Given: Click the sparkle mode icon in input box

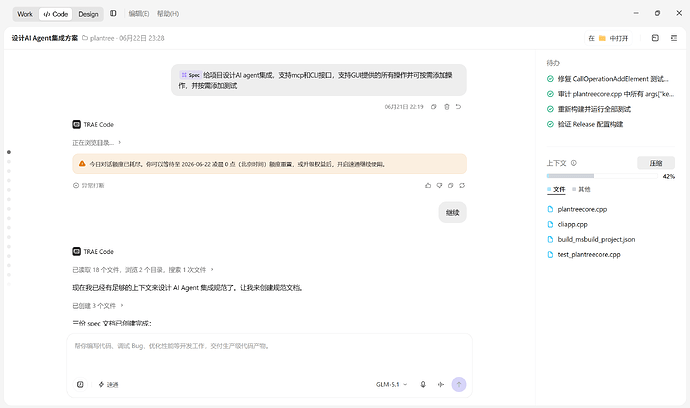Looking at the screenshot, I should pos(101,384).
